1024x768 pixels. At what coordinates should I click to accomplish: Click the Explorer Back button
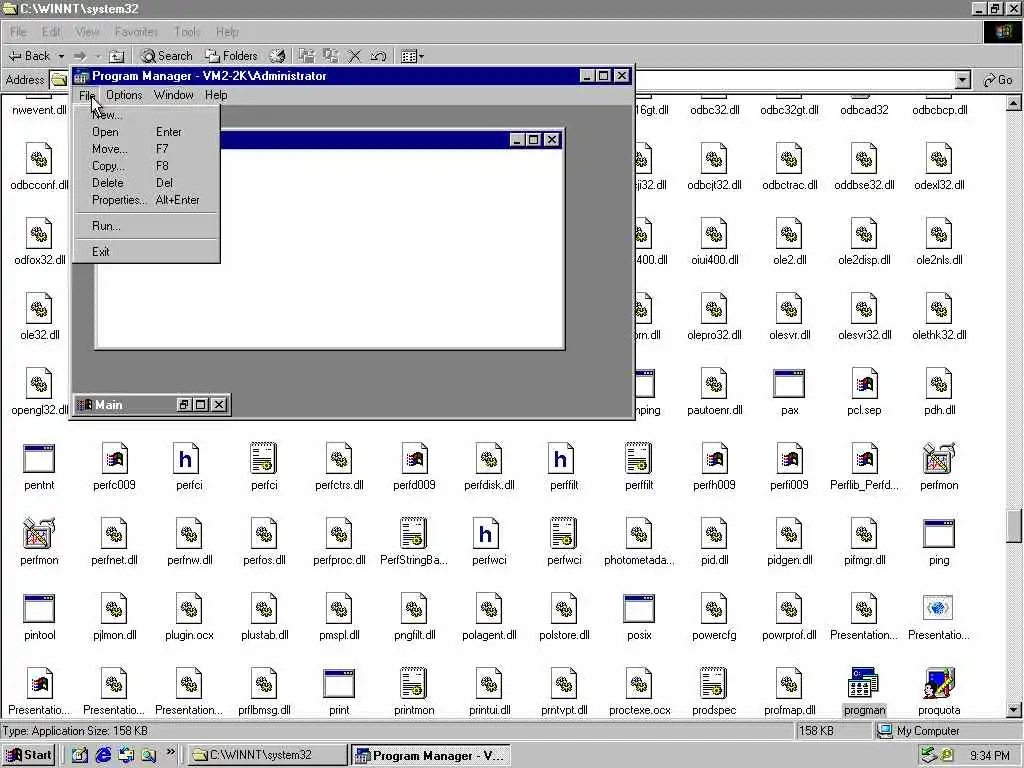click(x=30, y=56)
